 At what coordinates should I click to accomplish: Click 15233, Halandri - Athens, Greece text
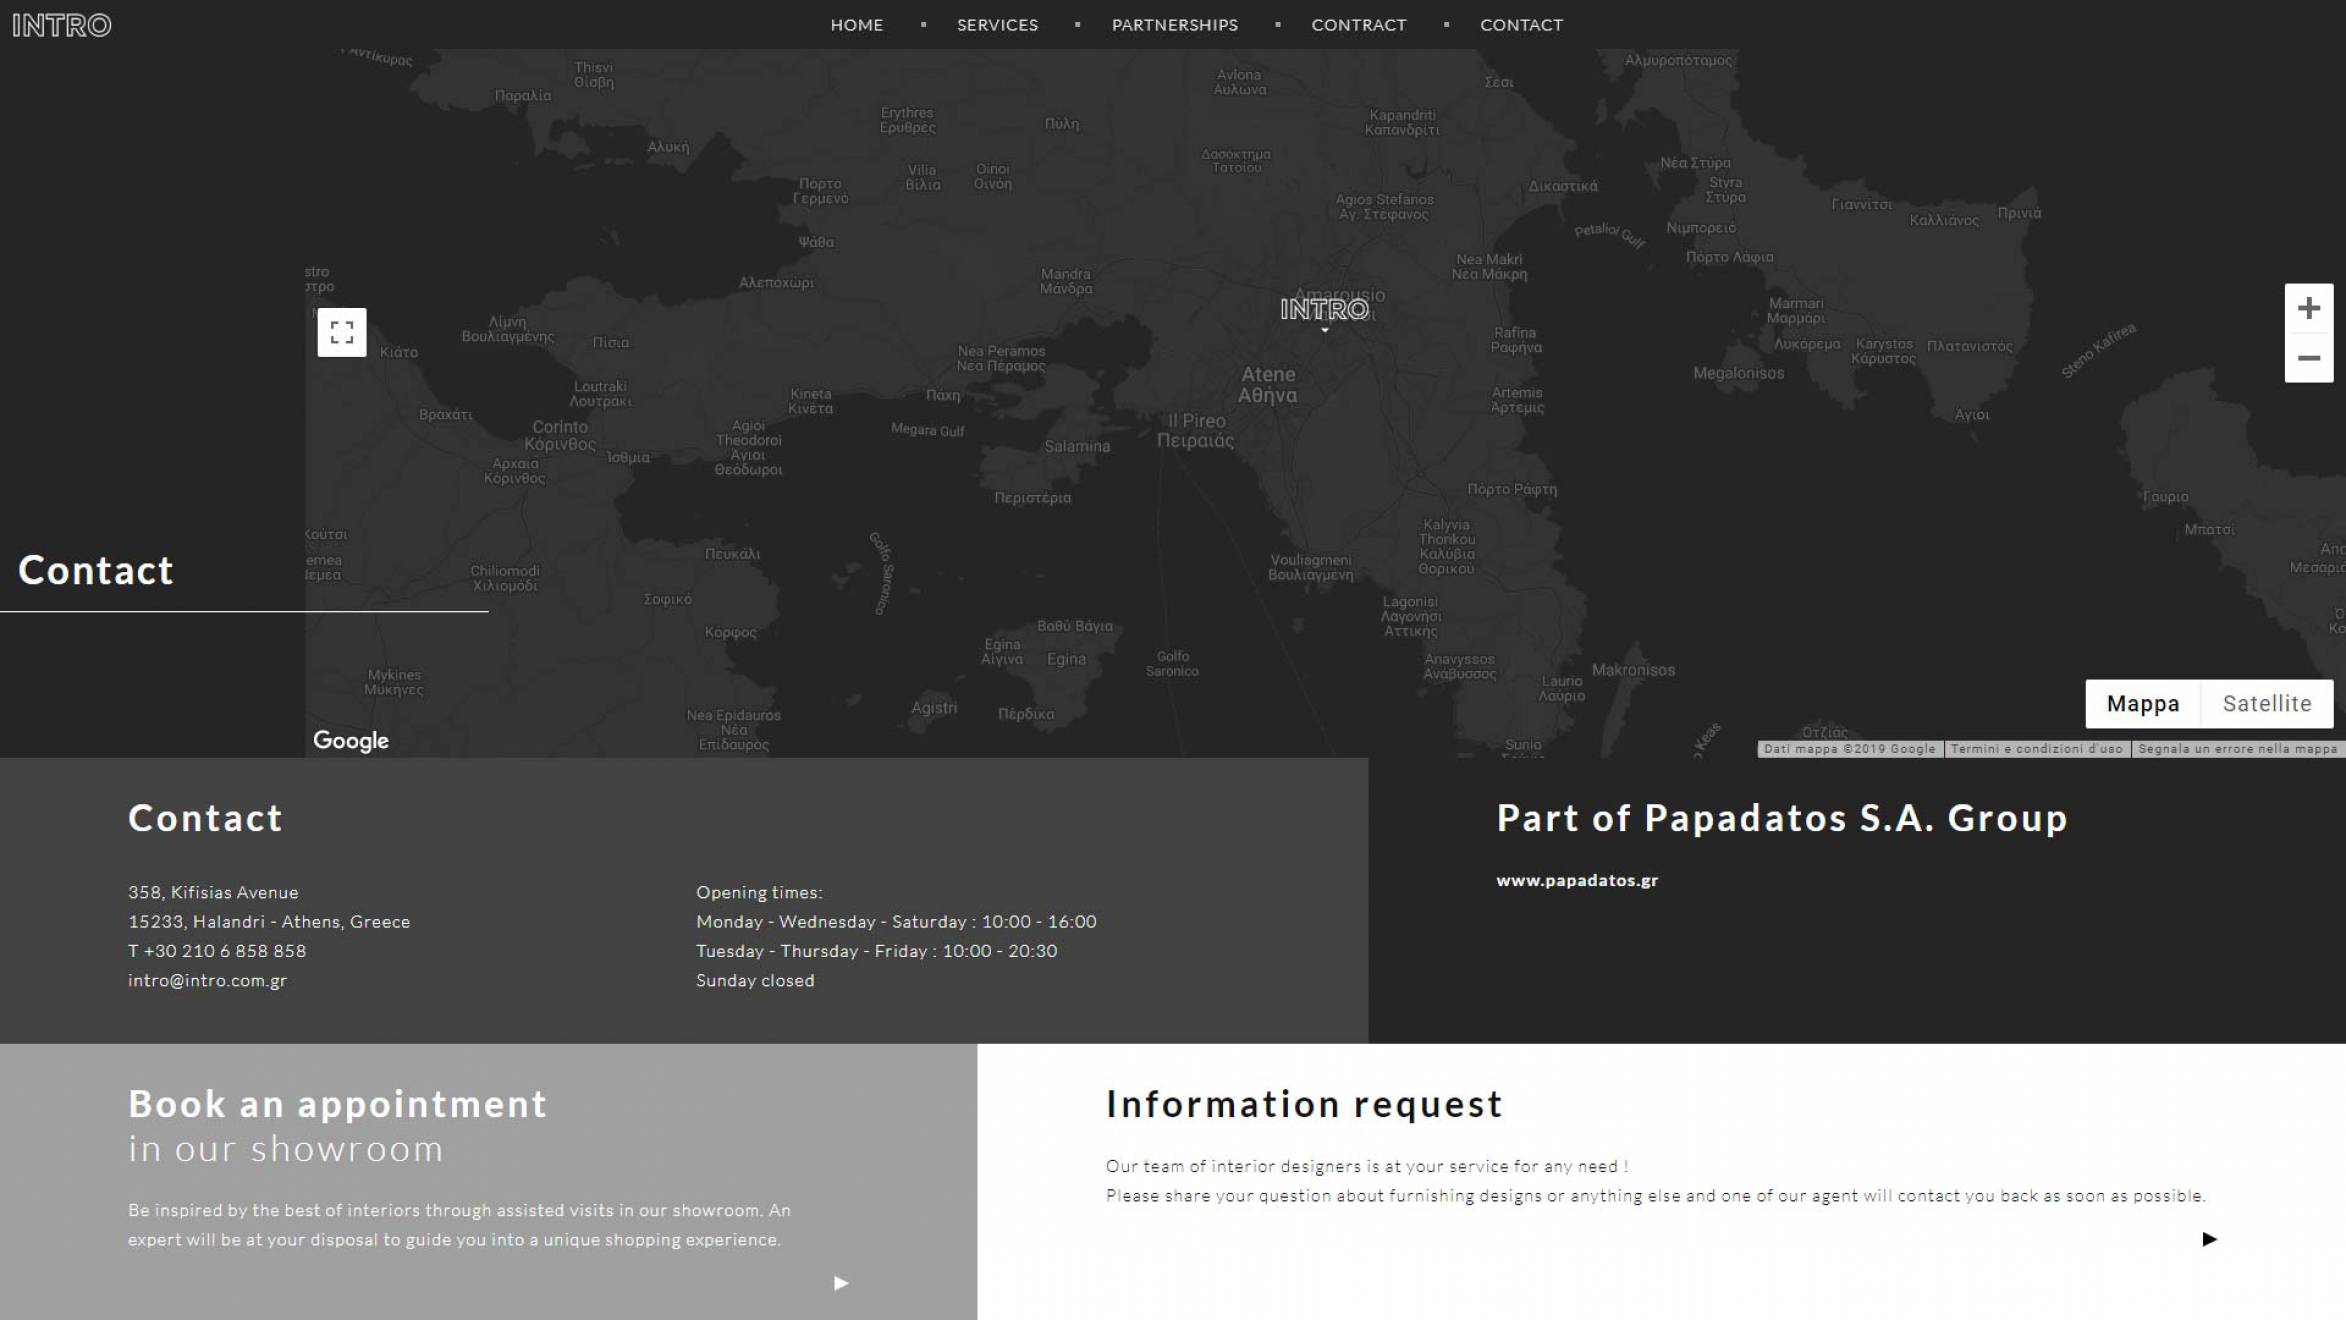coord(269,922)
